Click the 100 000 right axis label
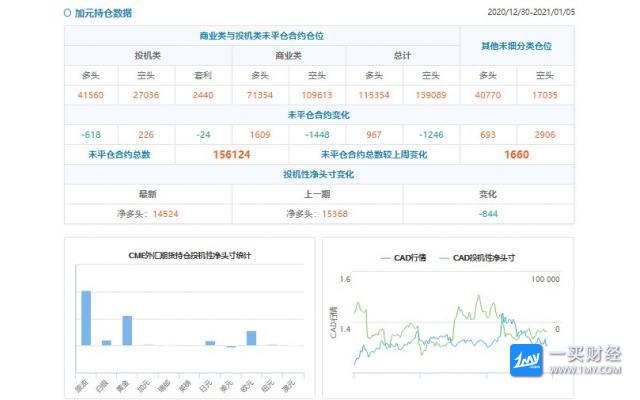The width and height of the screenshot is (640, 400). click(x=545, y=279)
